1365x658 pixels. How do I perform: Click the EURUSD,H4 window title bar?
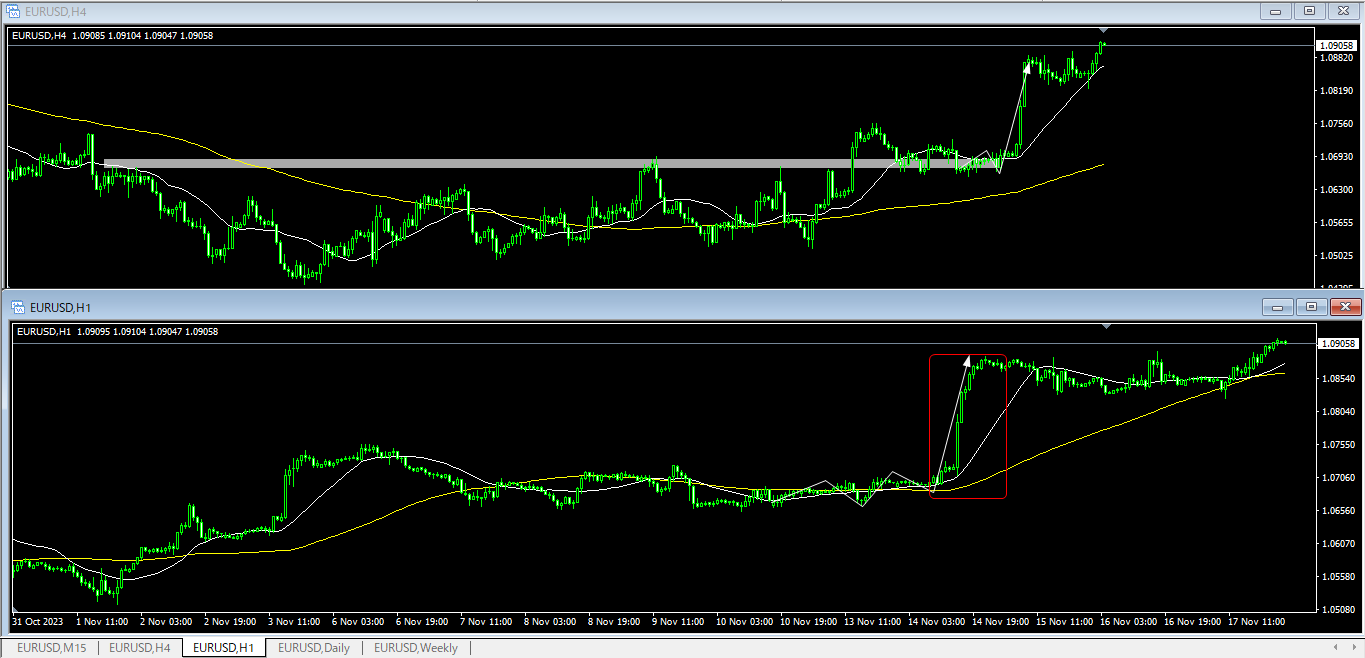[600, 10]
